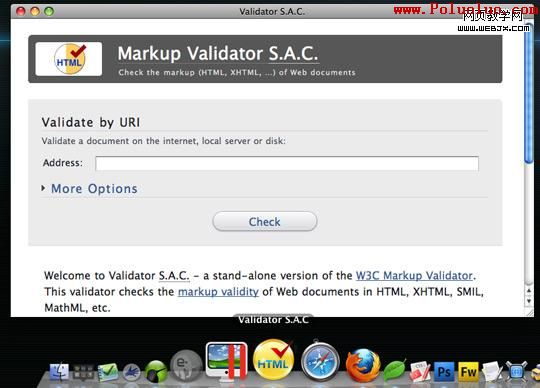Launch Firefox from the dock

click(x=363, y=366)
